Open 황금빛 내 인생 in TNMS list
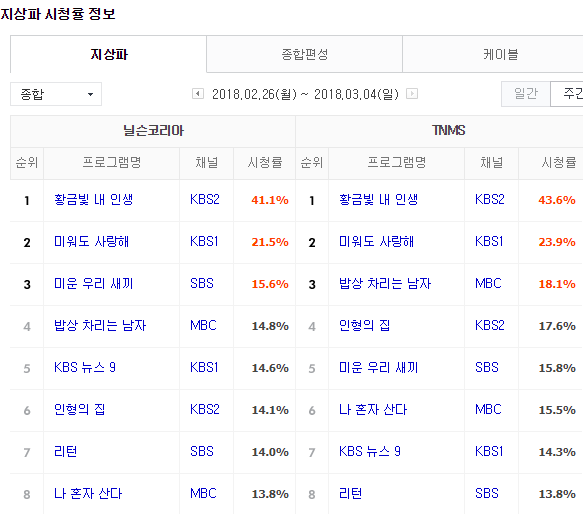This screenshot has height=514, width=583. tap(379, 200)
